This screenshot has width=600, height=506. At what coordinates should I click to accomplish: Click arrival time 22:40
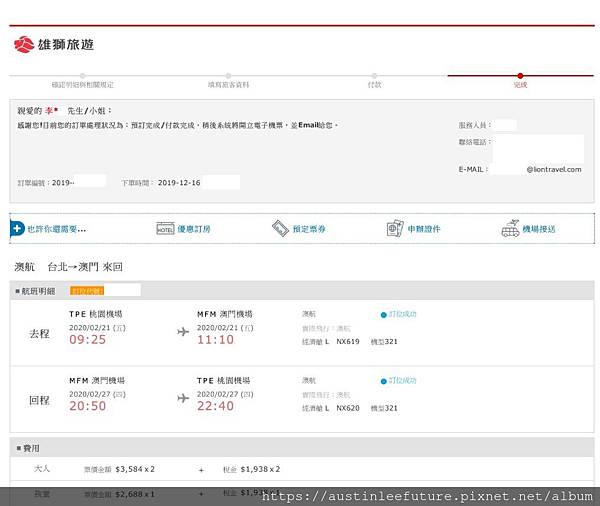pos(215,406)
